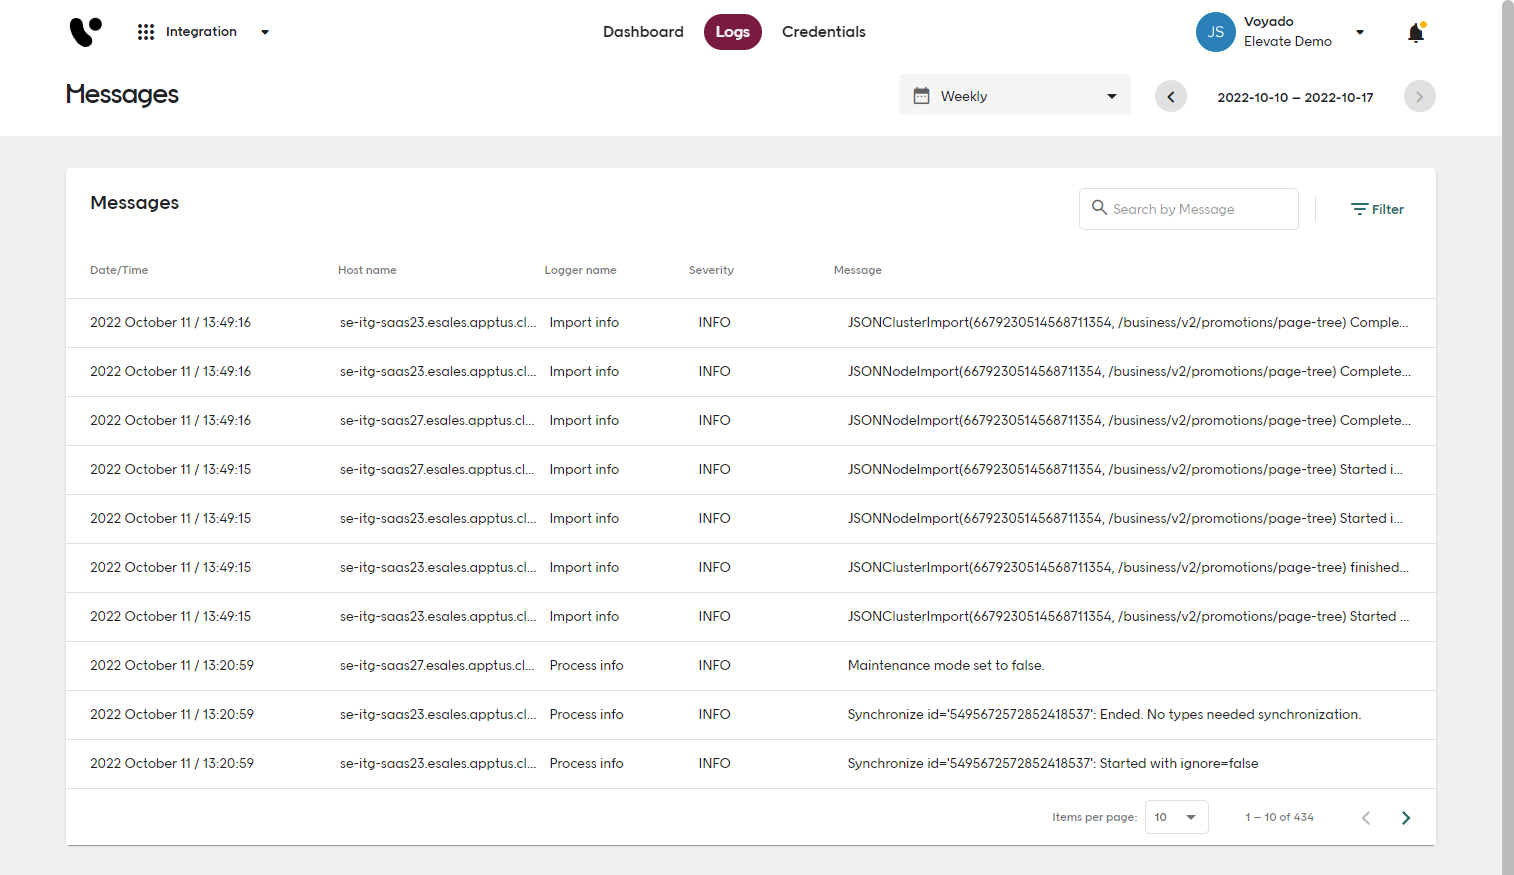Viewport: 1514px width, 875px height.
Task: Open the Filter button
Action: [1377, 209]
